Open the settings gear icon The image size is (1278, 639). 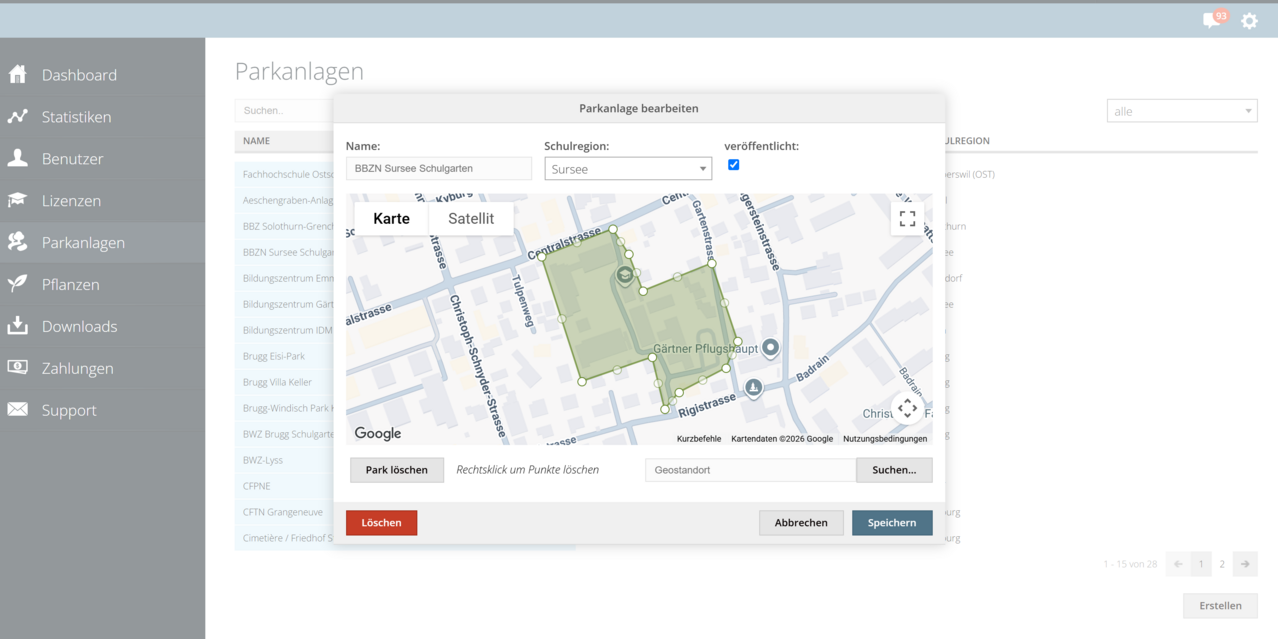(x=1249, y=20)
